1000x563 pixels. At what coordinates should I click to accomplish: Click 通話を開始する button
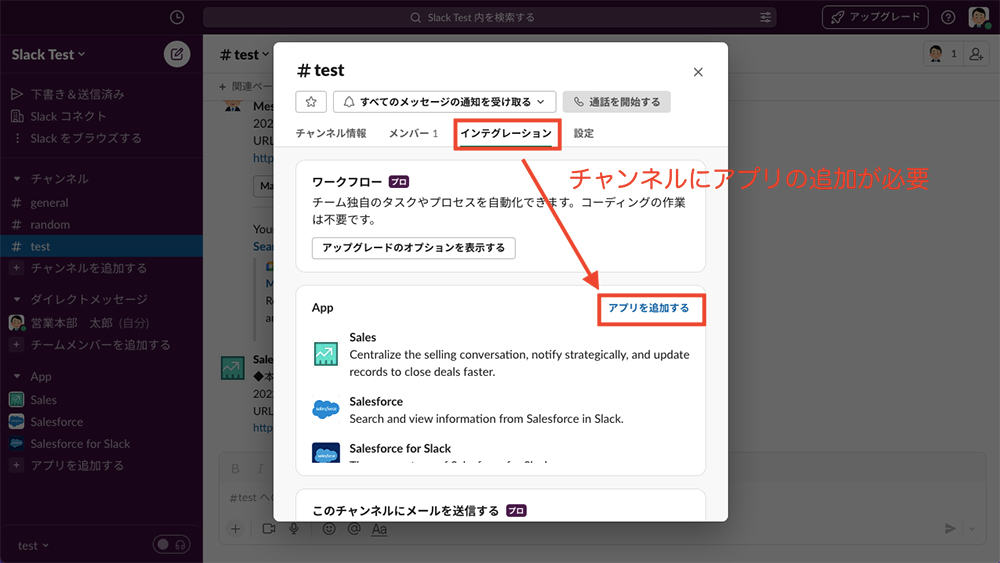coord(616,101)
